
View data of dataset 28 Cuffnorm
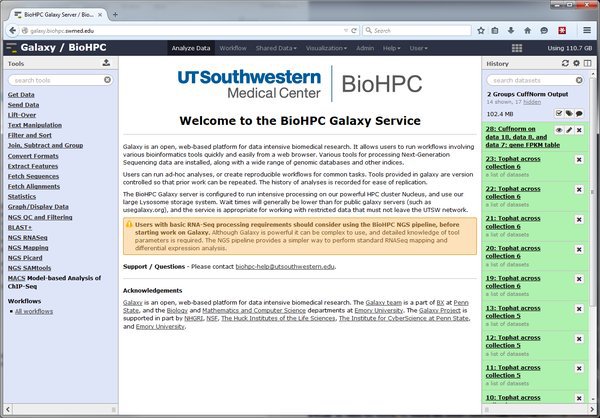pos(559,130)
